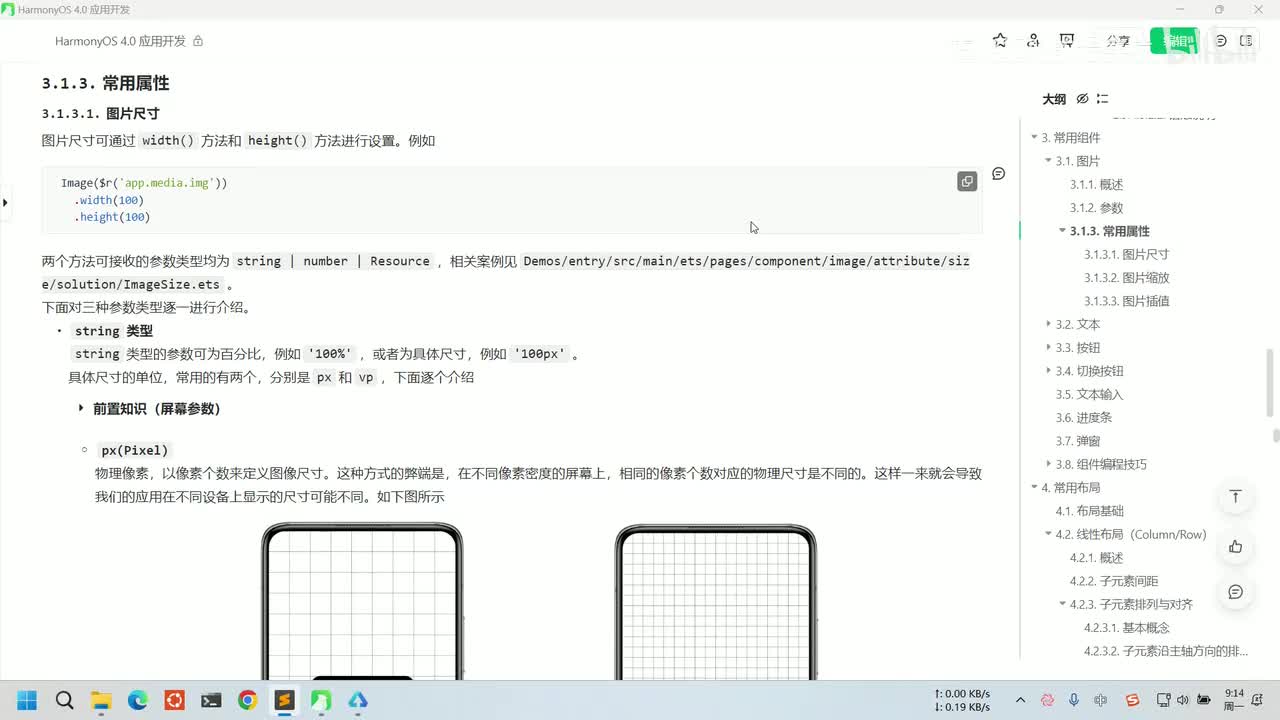Click the thumbs-up like floating button

(x=1236, y=546)
